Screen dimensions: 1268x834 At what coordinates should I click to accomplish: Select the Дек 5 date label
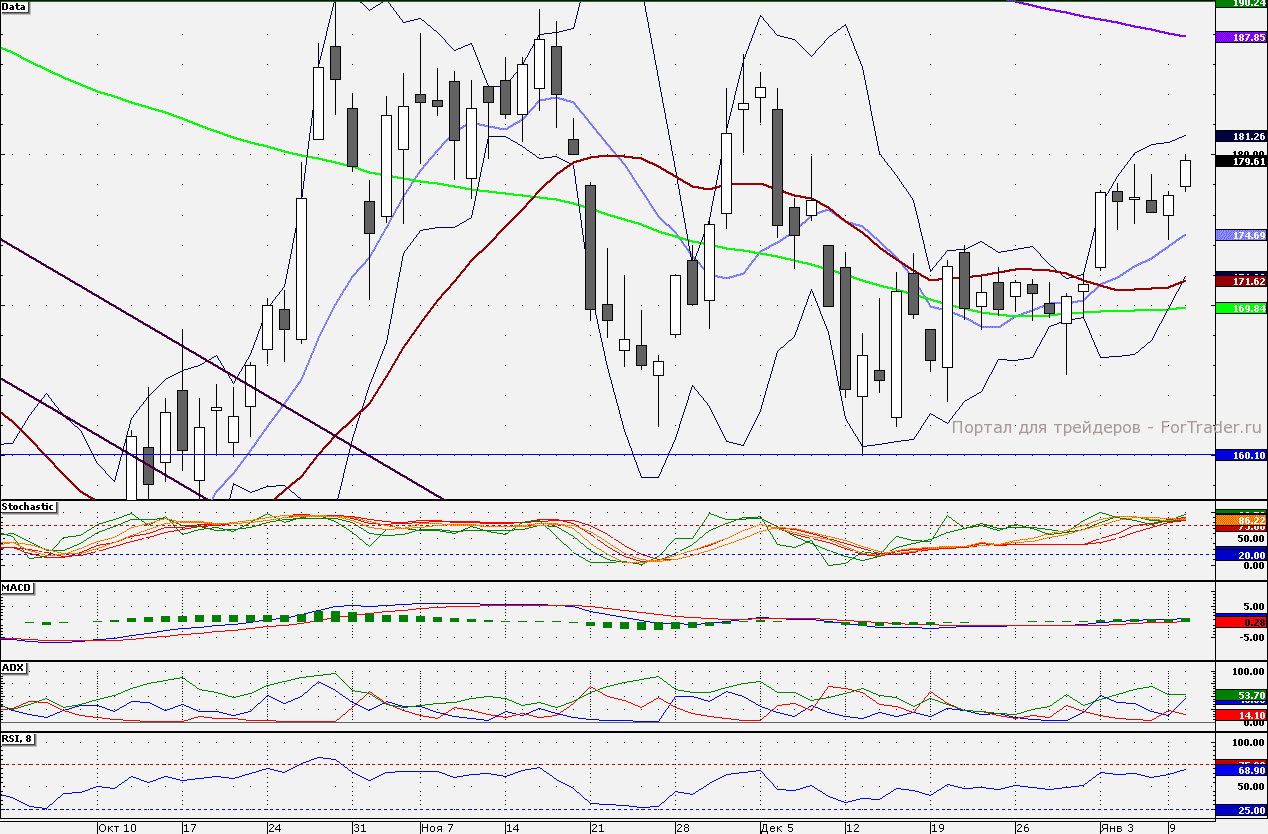tap(777, 828)
